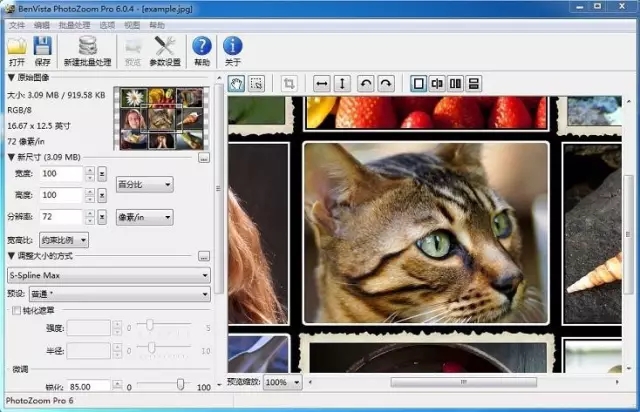Open the 批量处理 menu
Screen dimensions: 640x412
(76, 24)
